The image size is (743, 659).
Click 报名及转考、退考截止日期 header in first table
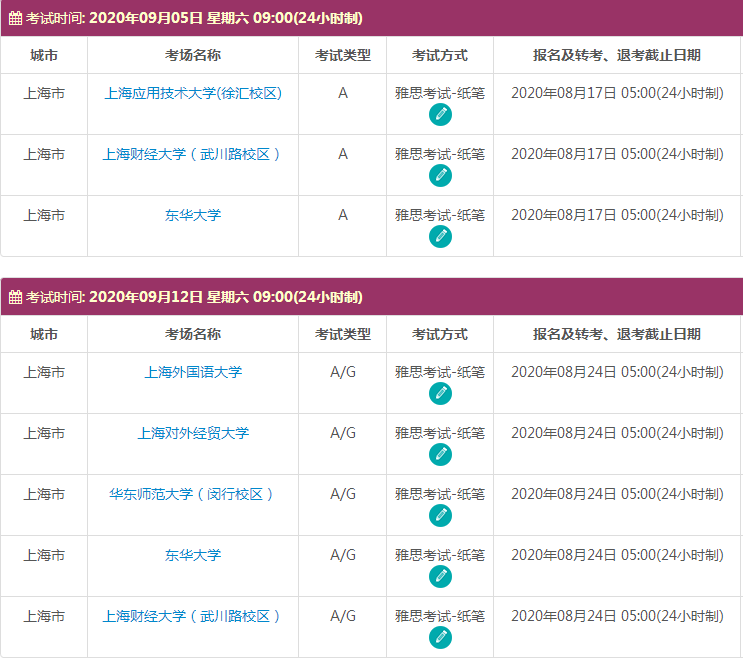tap(617, 55)
